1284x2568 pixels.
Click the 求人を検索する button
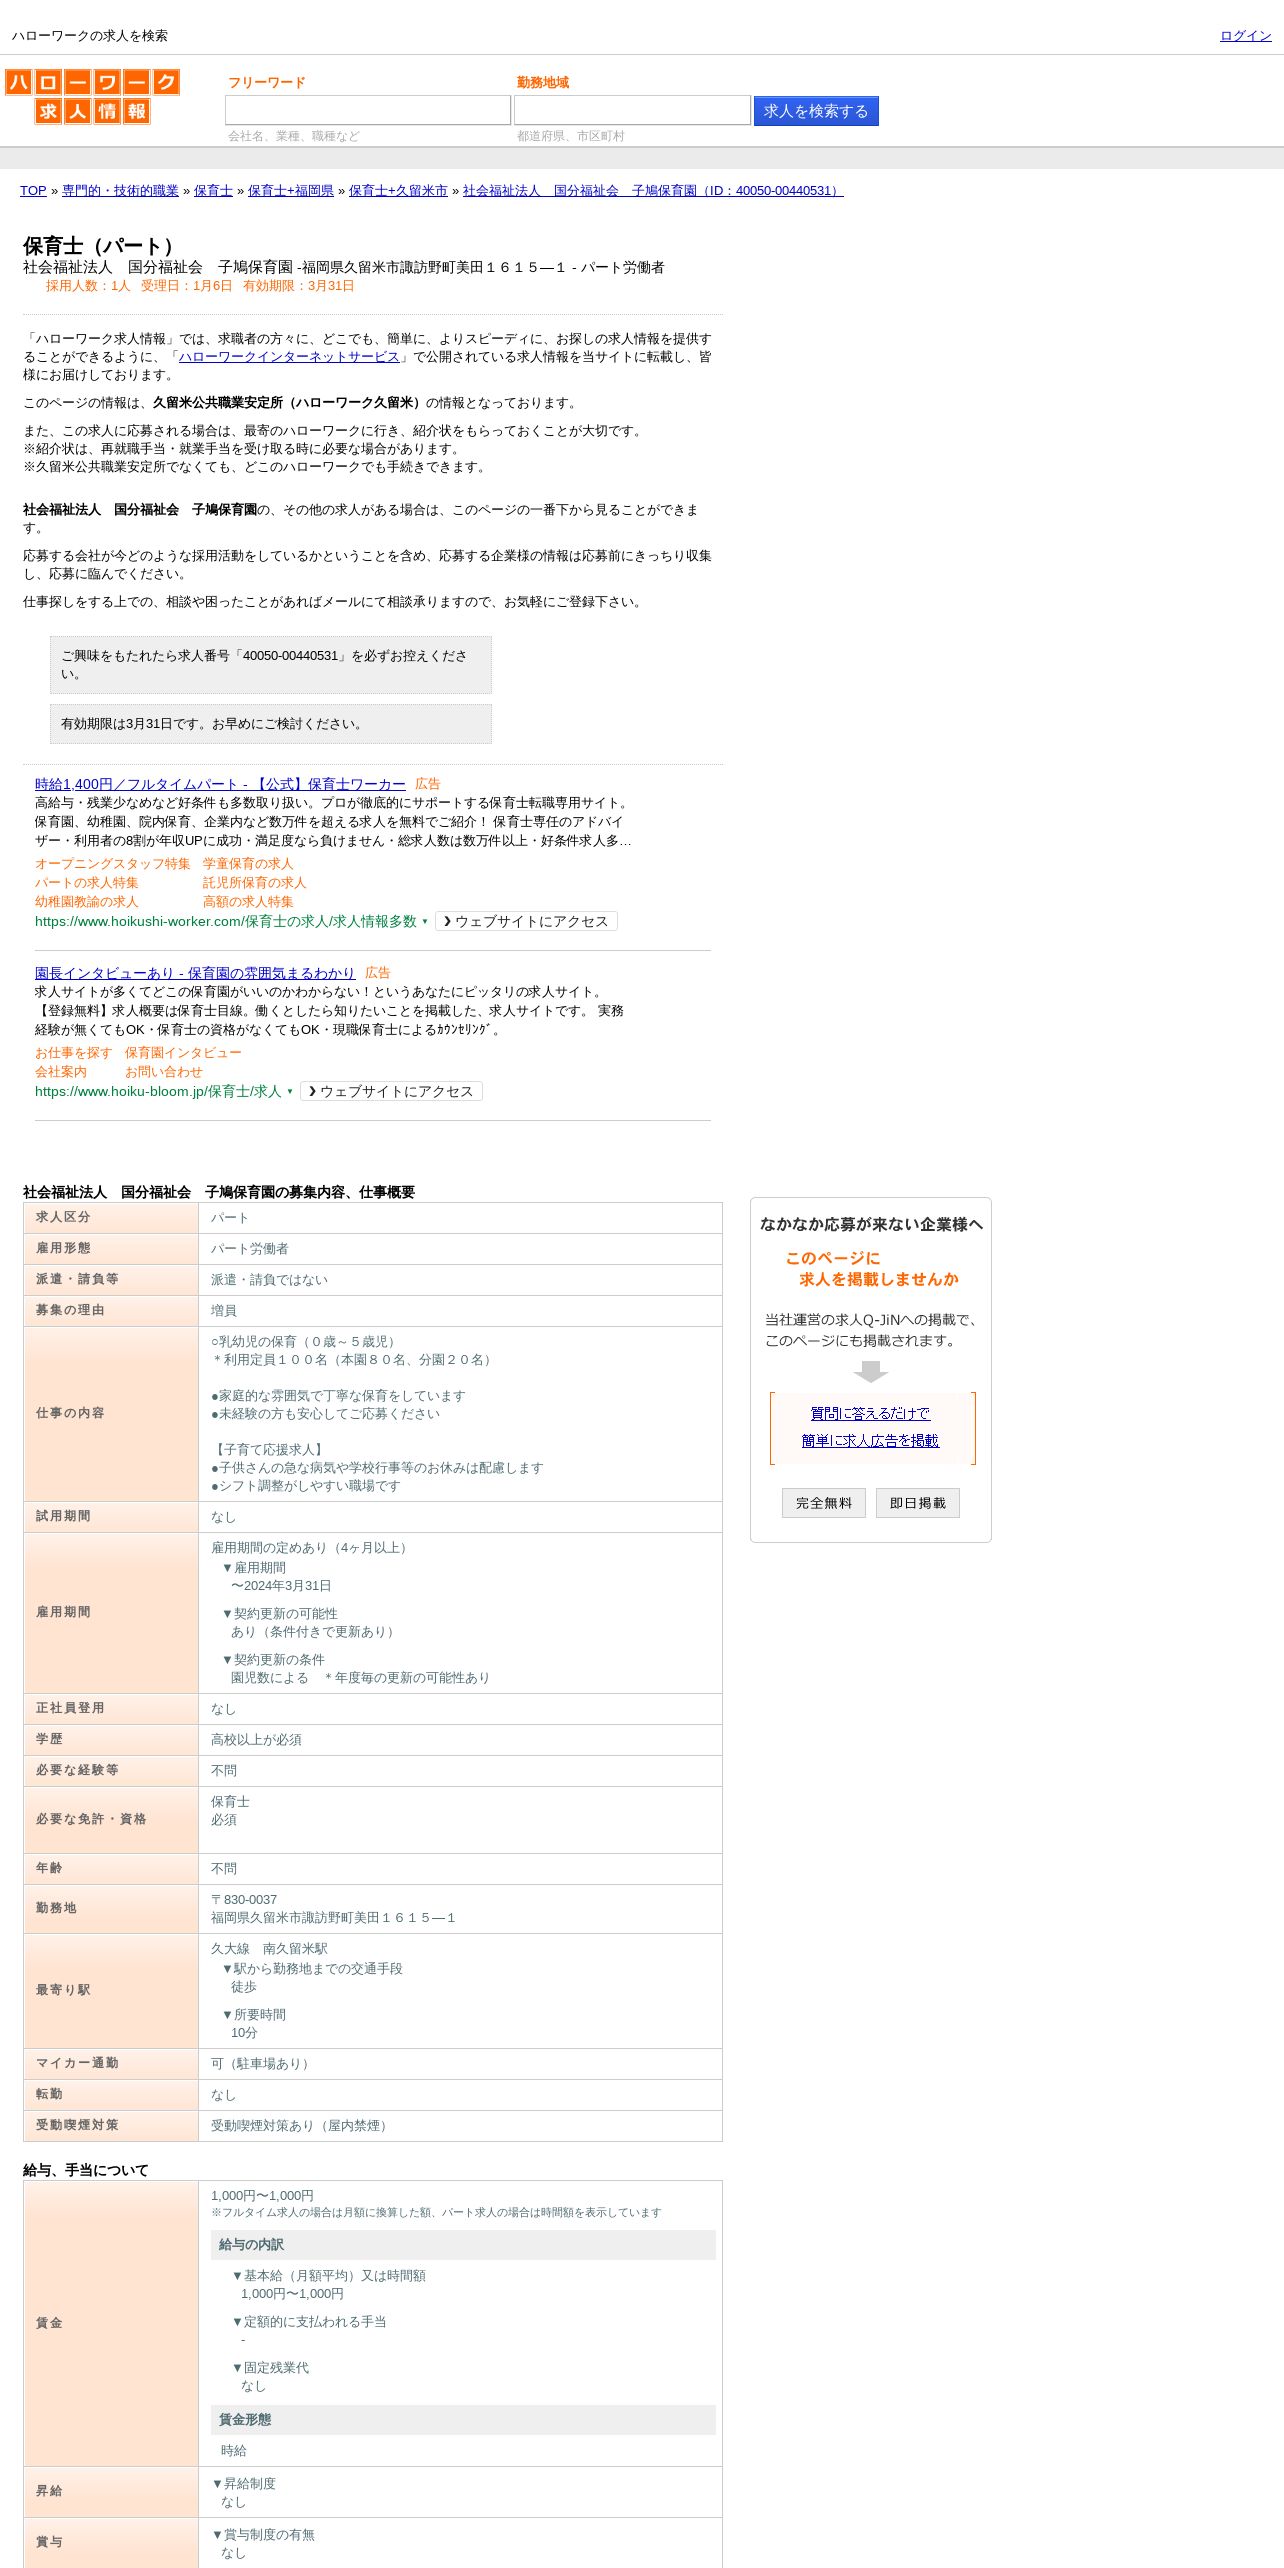(816, 111)
